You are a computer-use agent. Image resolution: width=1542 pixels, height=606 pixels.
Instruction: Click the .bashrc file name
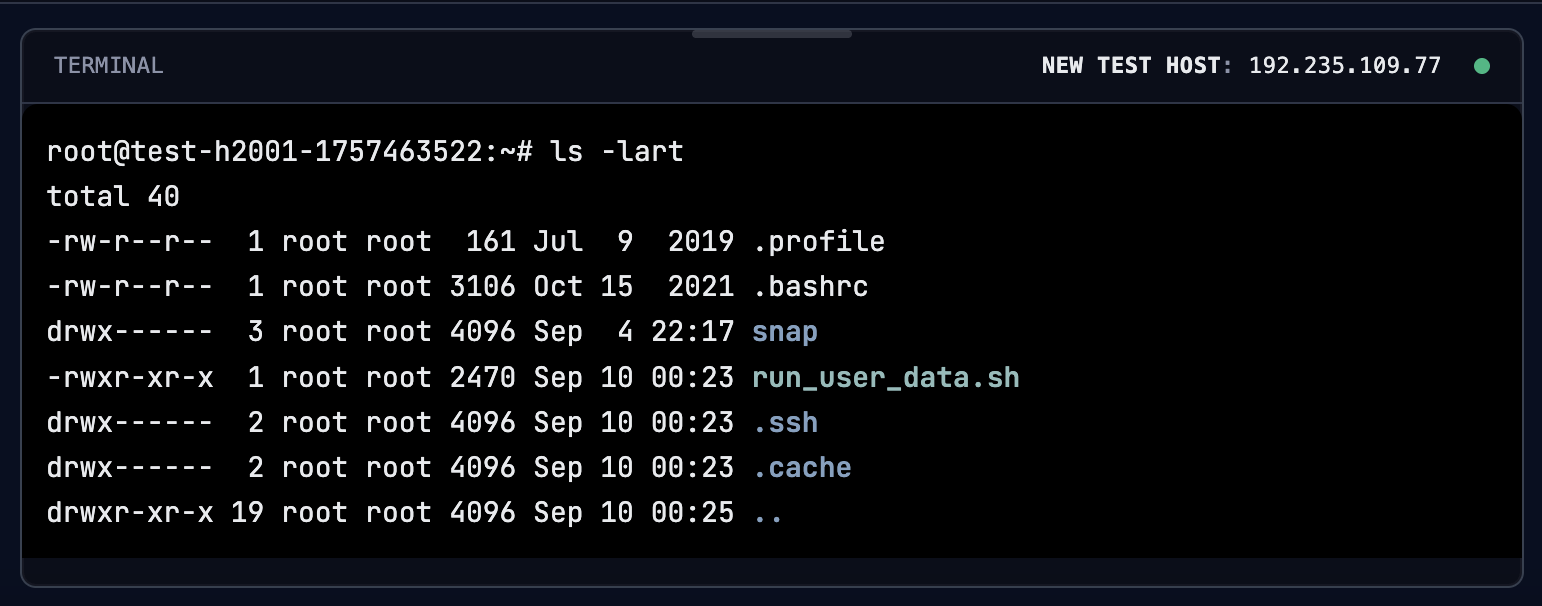point(810,287)
